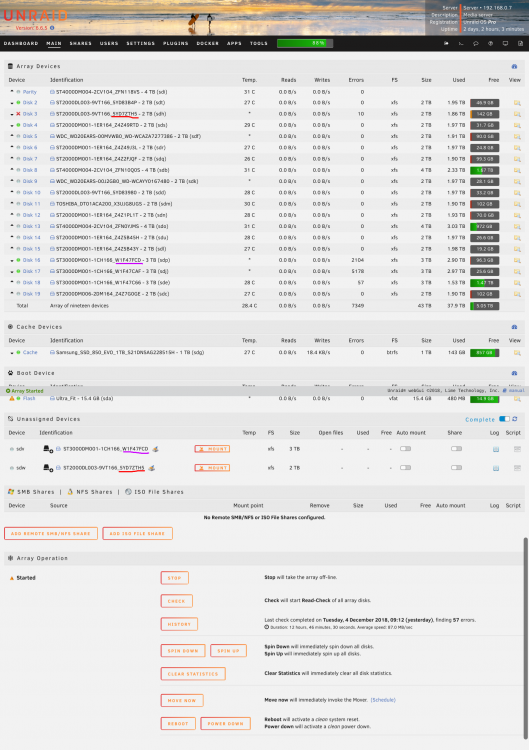Open the Users menu item
Screen dimensions: 529x750
[x=109, y=44]
